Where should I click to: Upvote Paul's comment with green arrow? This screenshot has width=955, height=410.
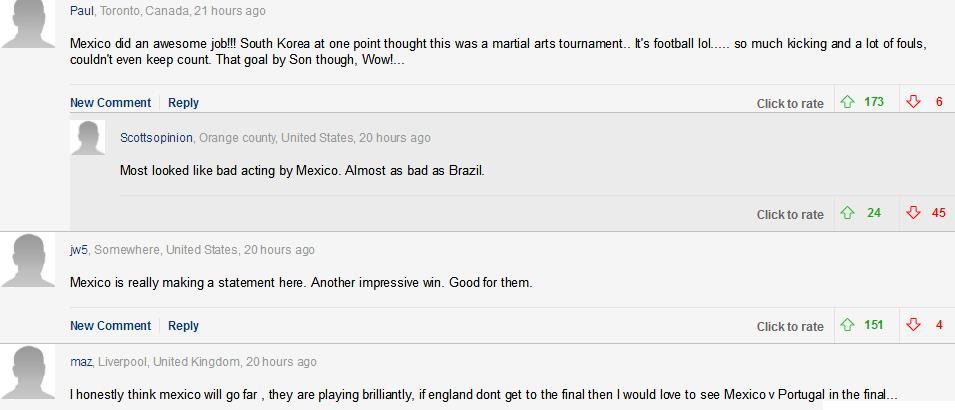[x=847, y=102]
